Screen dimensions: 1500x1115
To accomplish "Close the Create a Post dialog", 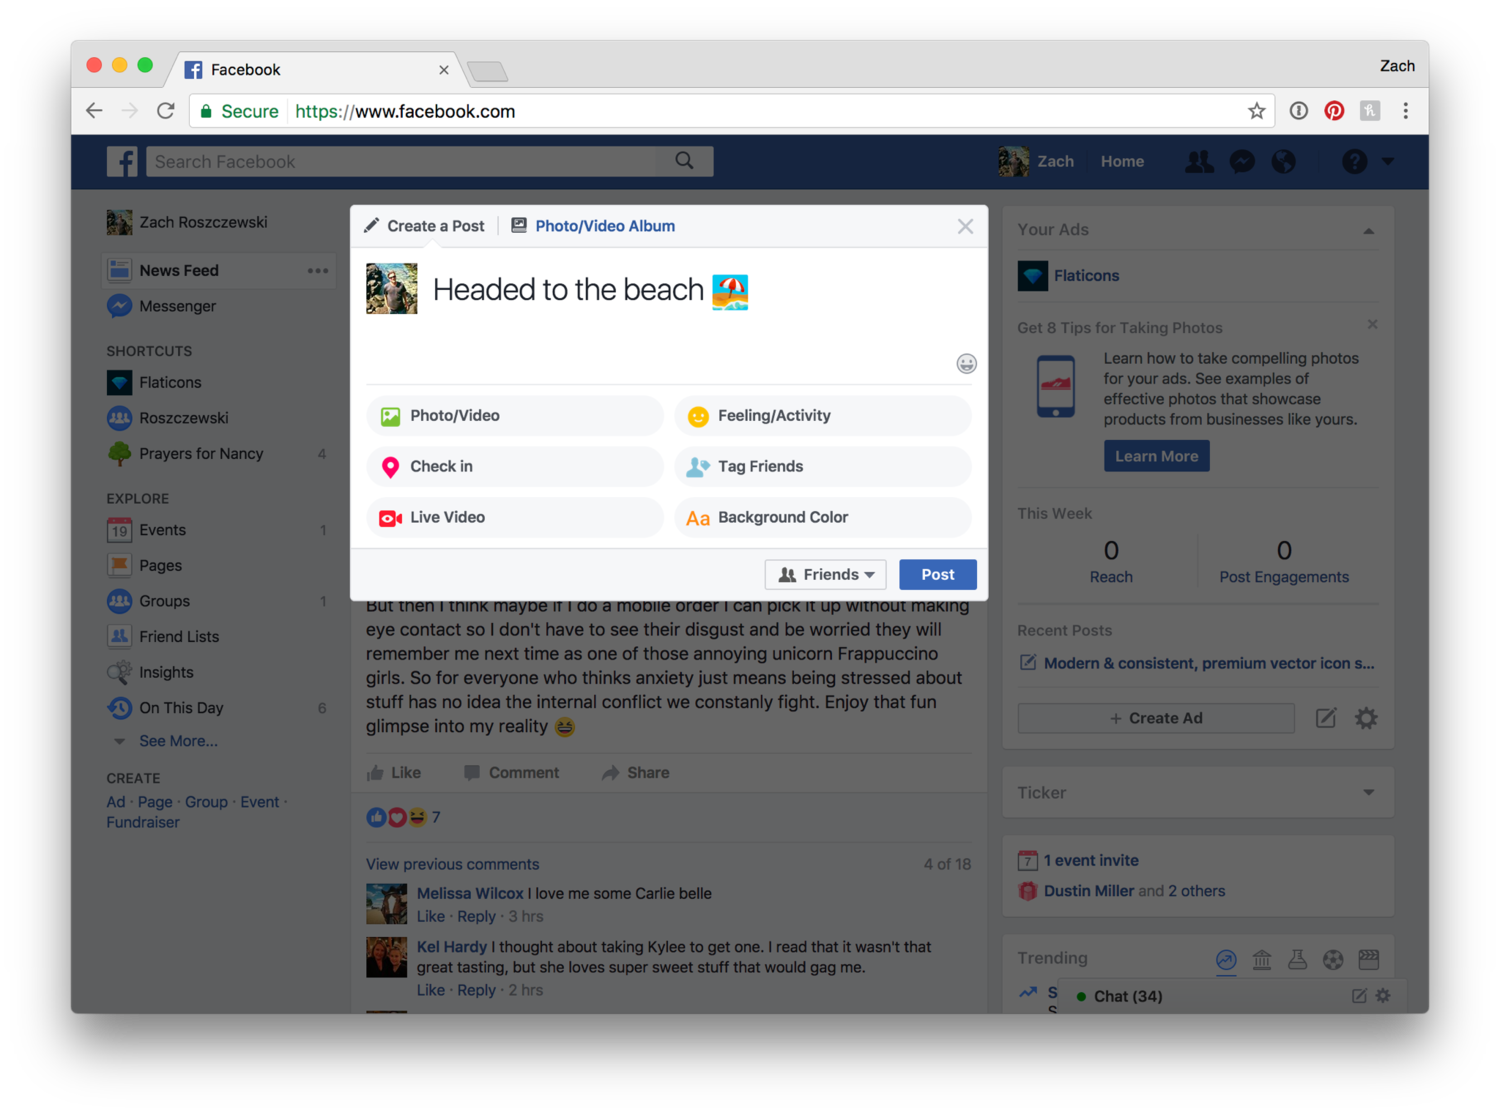I will [x=965, y=227].
